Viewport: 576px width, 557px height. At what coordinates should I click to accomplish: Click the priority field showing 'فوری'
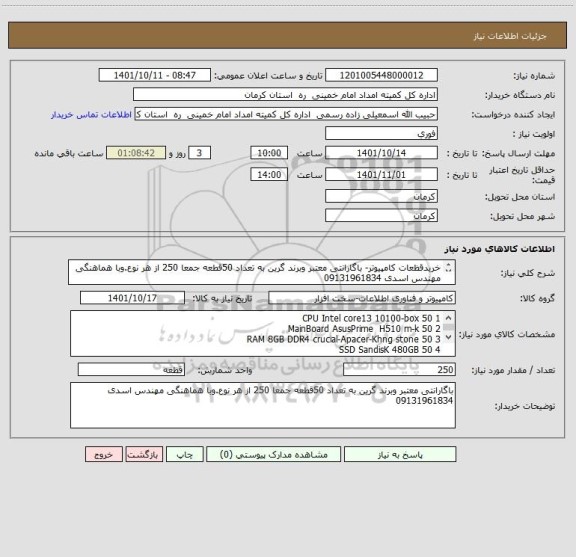(x=381, y=133)
